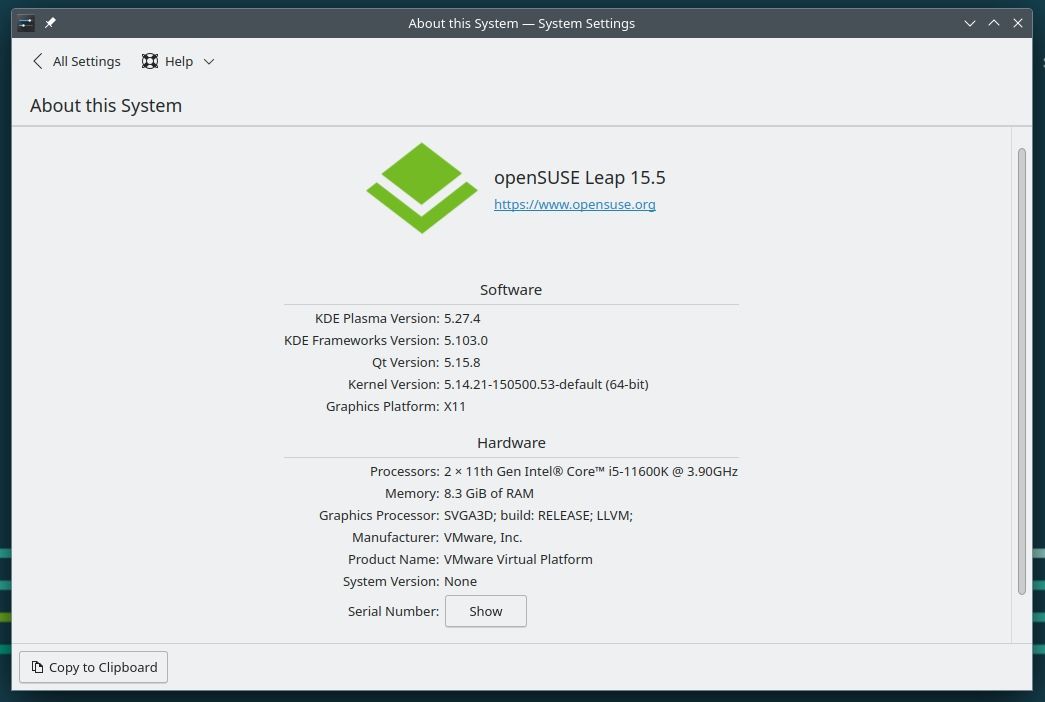This screenshot has width=1045, height=702.
Task: Select the KDE Frameworks Version value 5.103.0
Action: click(x=466, y=341)
